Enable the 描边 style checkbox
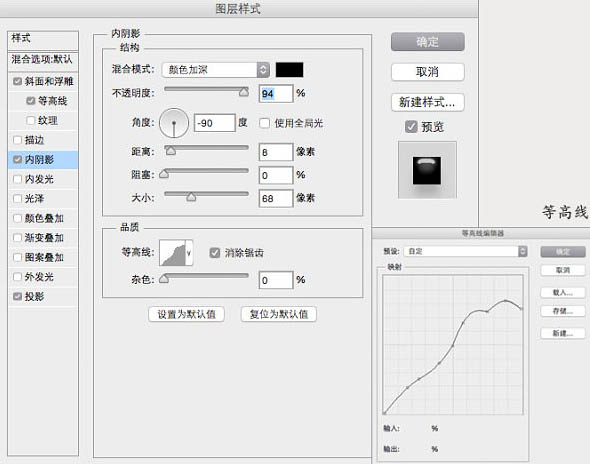 17,140
